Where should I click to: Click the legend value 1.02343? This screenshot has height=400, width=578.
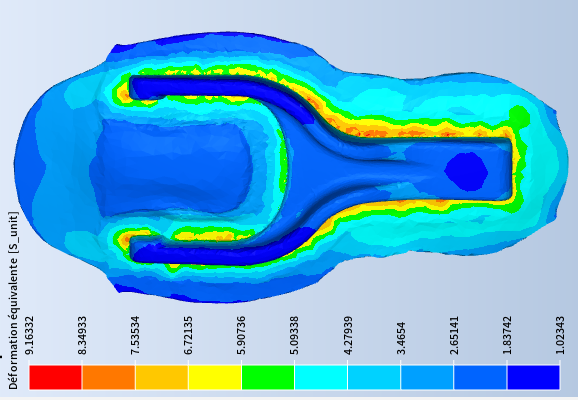(560, 335)
